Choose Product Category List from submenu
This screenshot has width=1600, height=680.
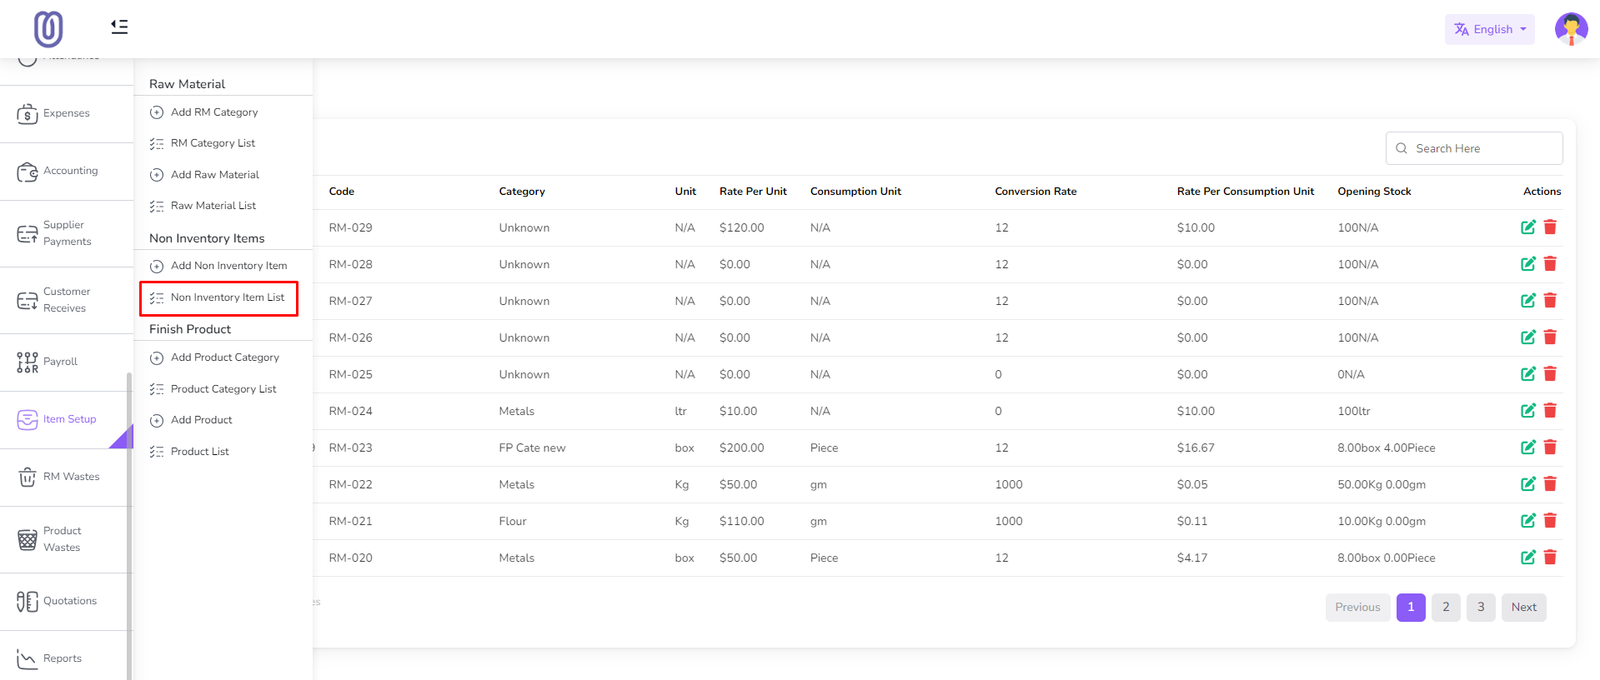pyautogui.click(x=223, y=389)
